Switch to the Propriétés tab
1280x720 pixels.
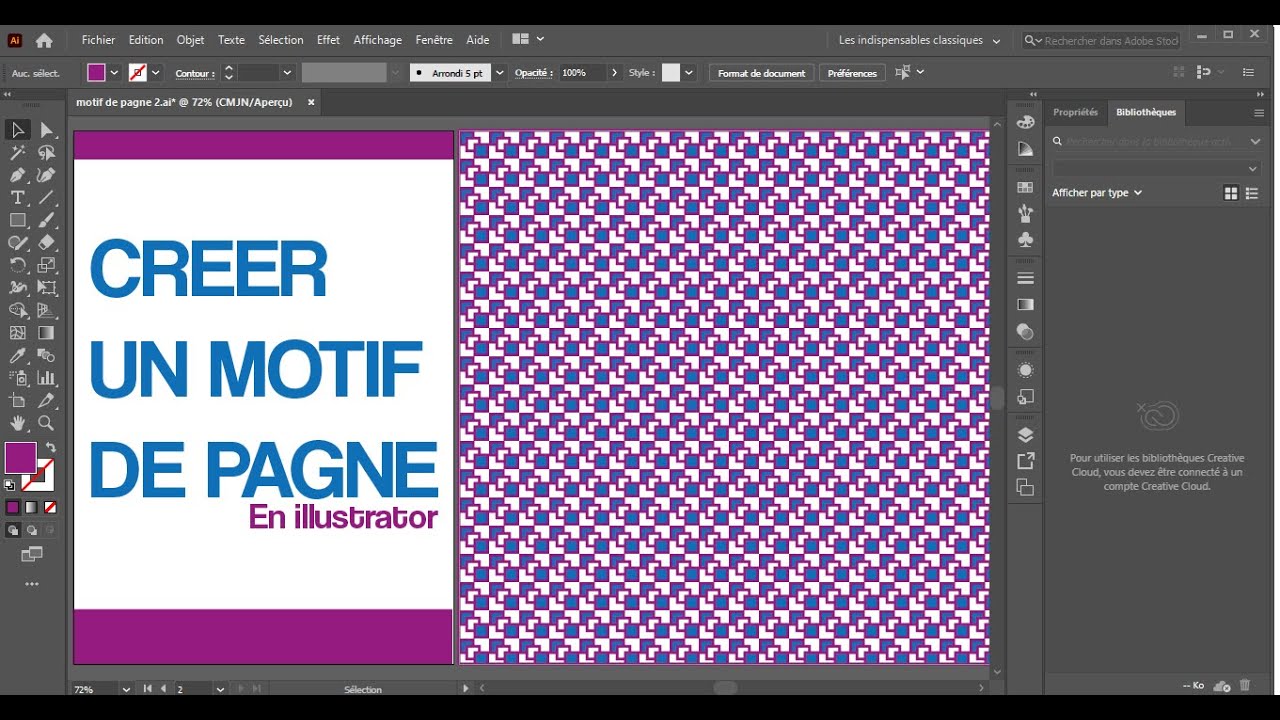click(1075, 112)
